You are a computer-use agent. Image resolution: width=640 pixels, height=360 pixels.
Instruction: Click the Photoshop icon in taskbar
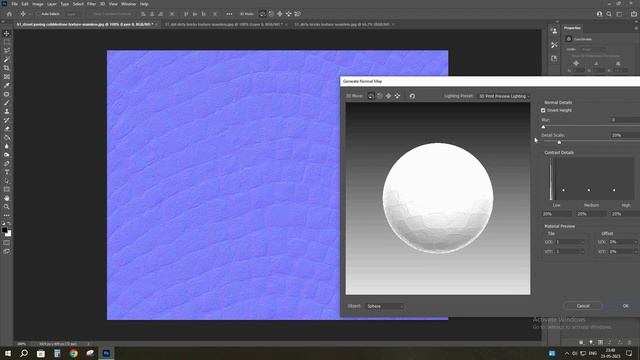click(106, 353)
